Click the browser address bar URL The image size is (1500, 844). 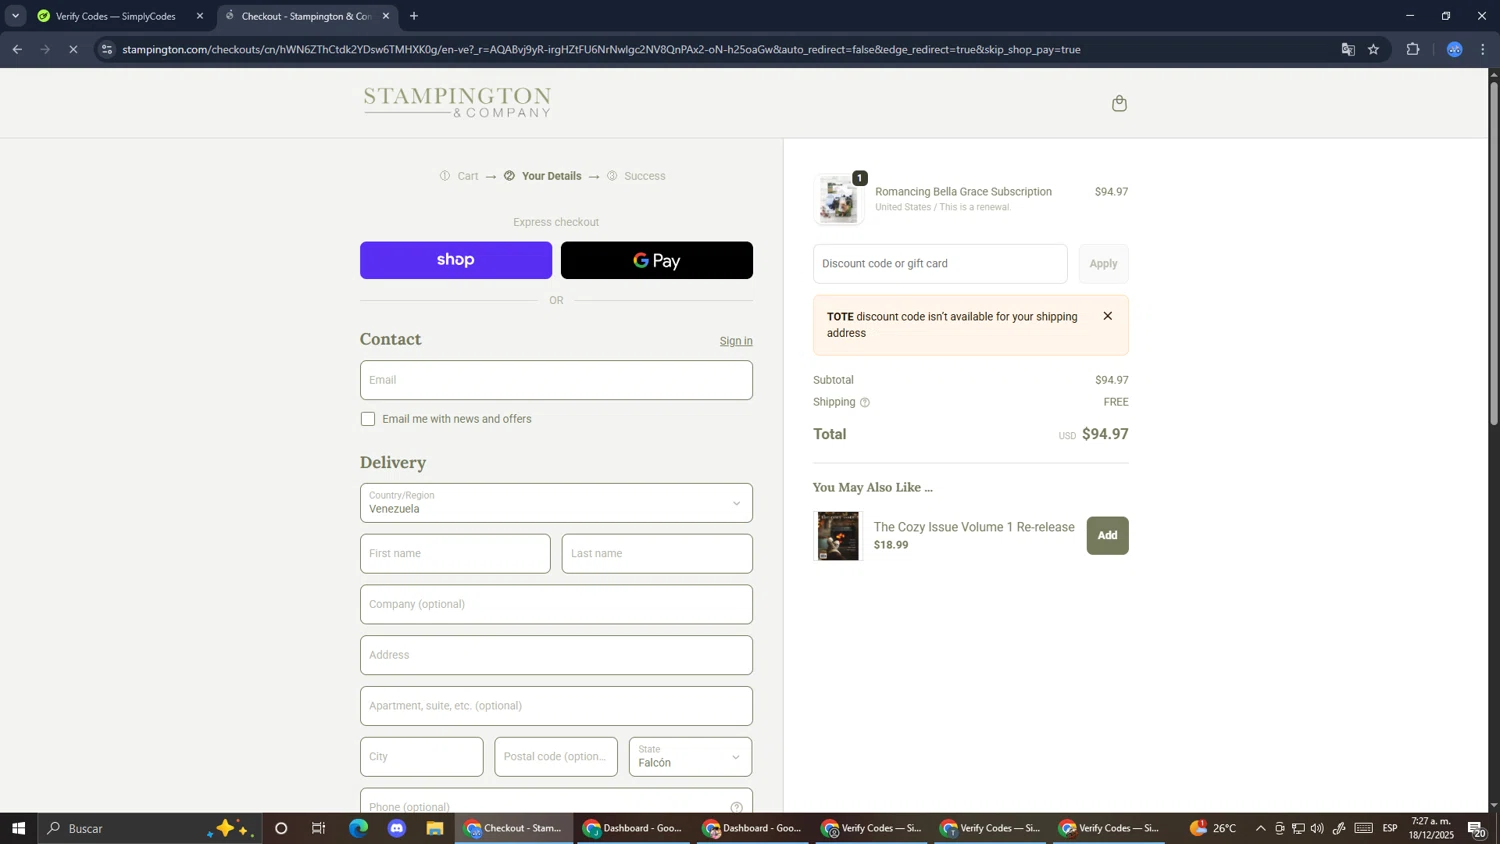coord(600,50)
